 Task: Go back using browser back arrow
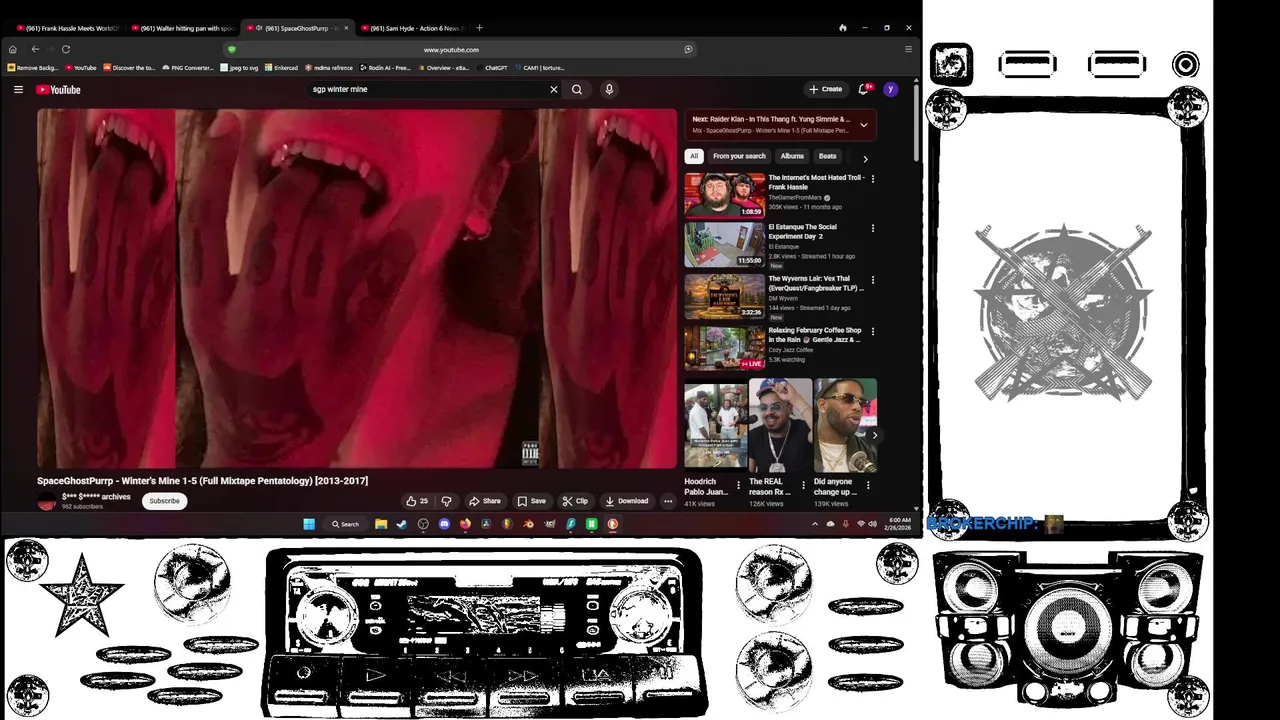click(x=35, y=49)
